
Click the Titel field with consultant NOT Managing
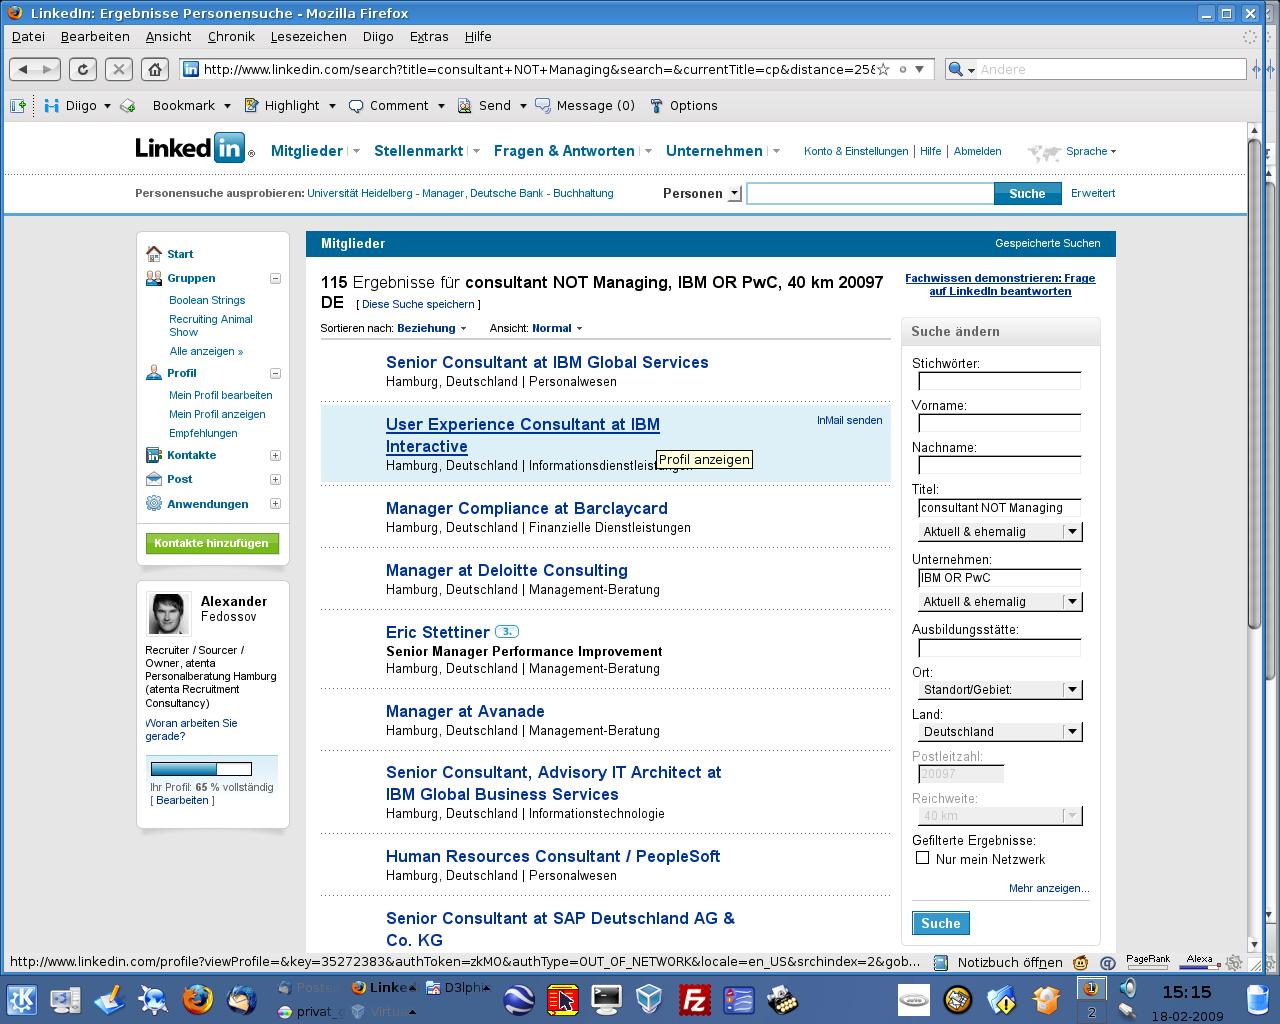[x=1000, y=507]
